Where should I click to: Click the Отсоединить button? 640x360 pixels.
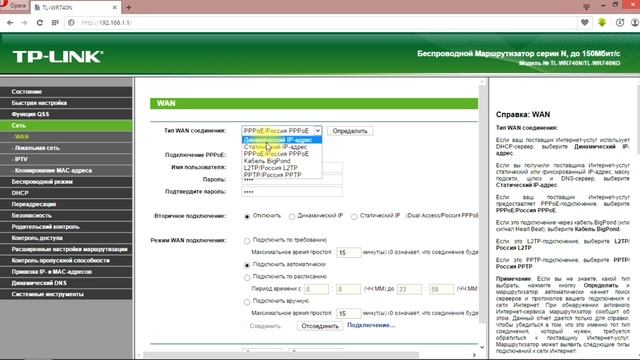tap(320, 326)
